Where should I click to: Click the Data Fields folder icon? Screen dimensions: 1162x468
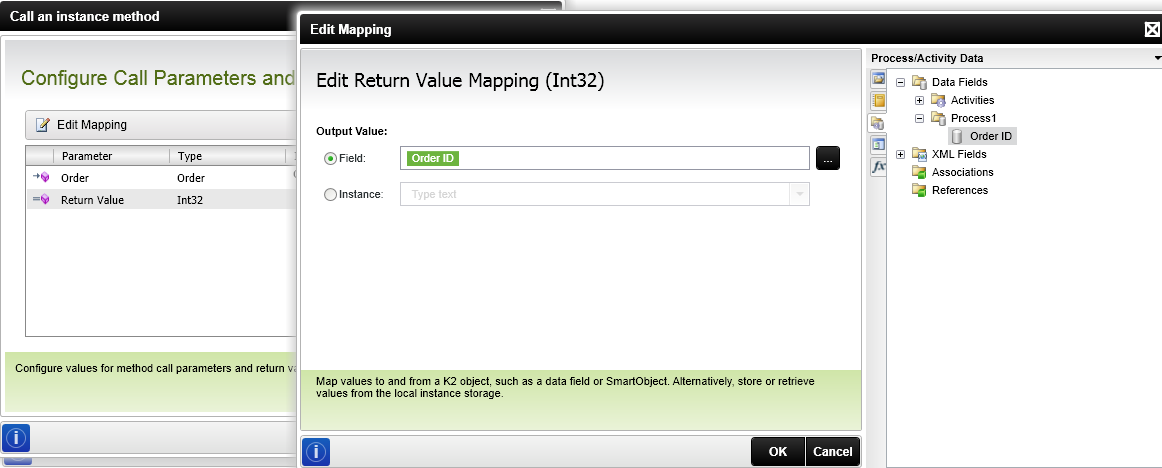[x=919, y=82]
